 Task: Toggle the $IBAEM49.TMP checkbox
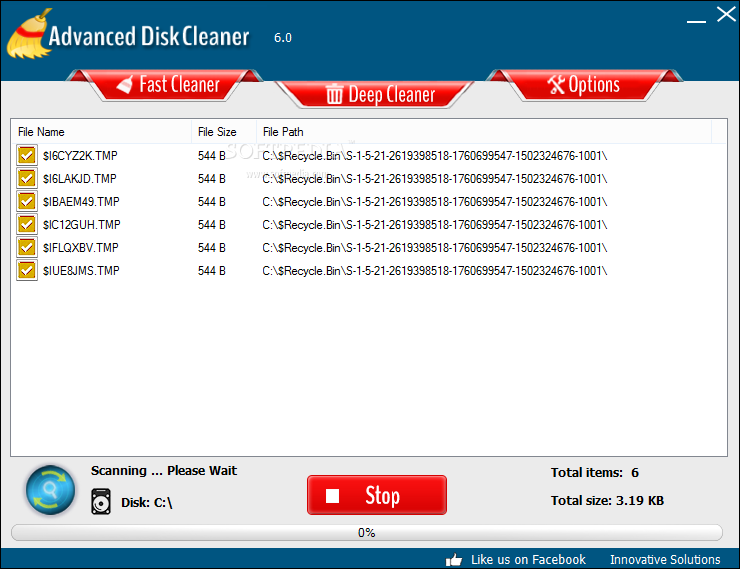27,201
